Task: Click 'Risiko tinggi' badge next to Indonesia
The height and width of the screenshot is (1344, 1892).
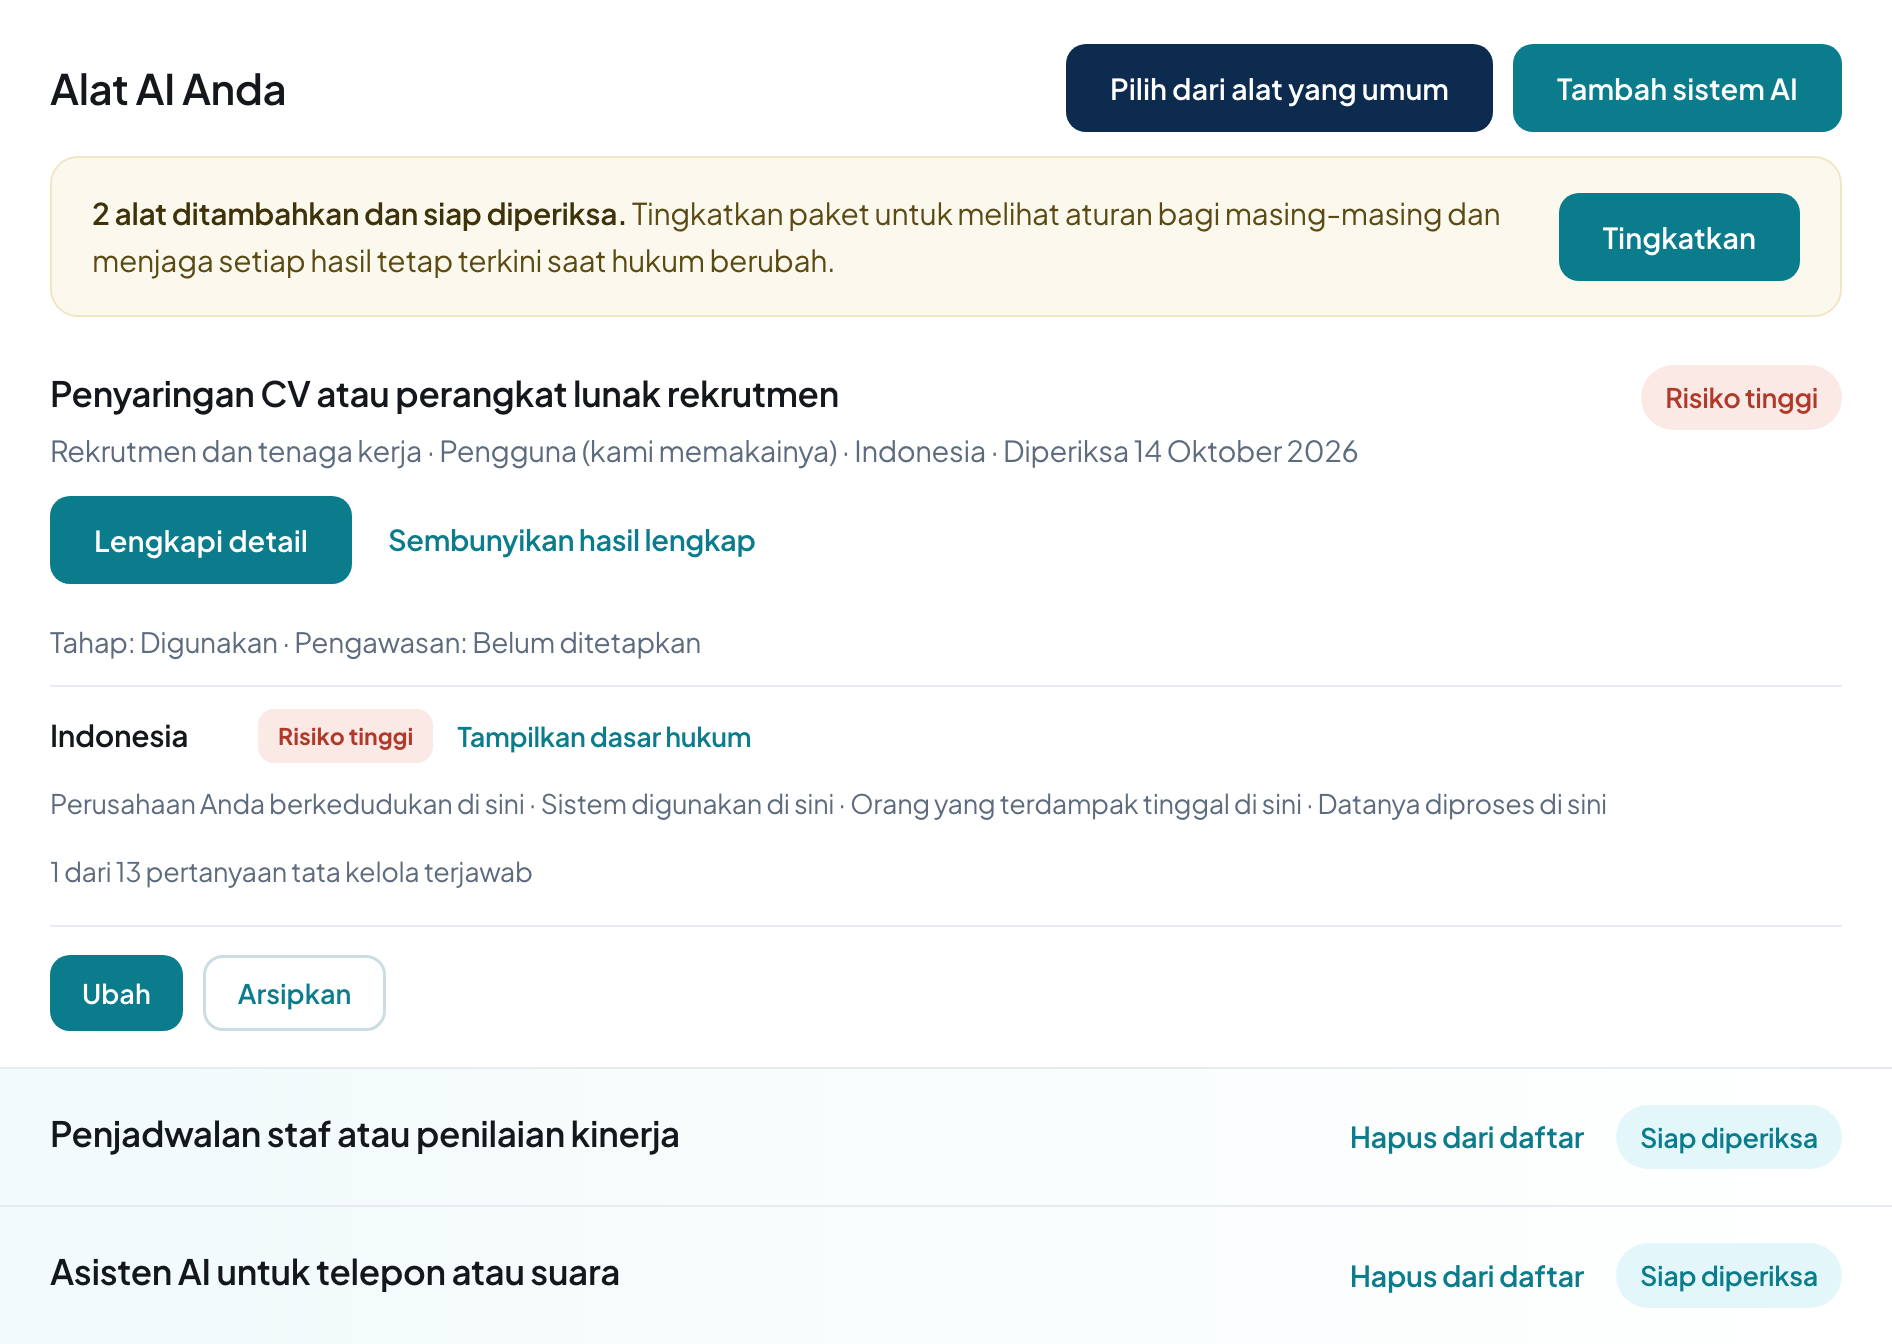Action: [x=345, y=736]
